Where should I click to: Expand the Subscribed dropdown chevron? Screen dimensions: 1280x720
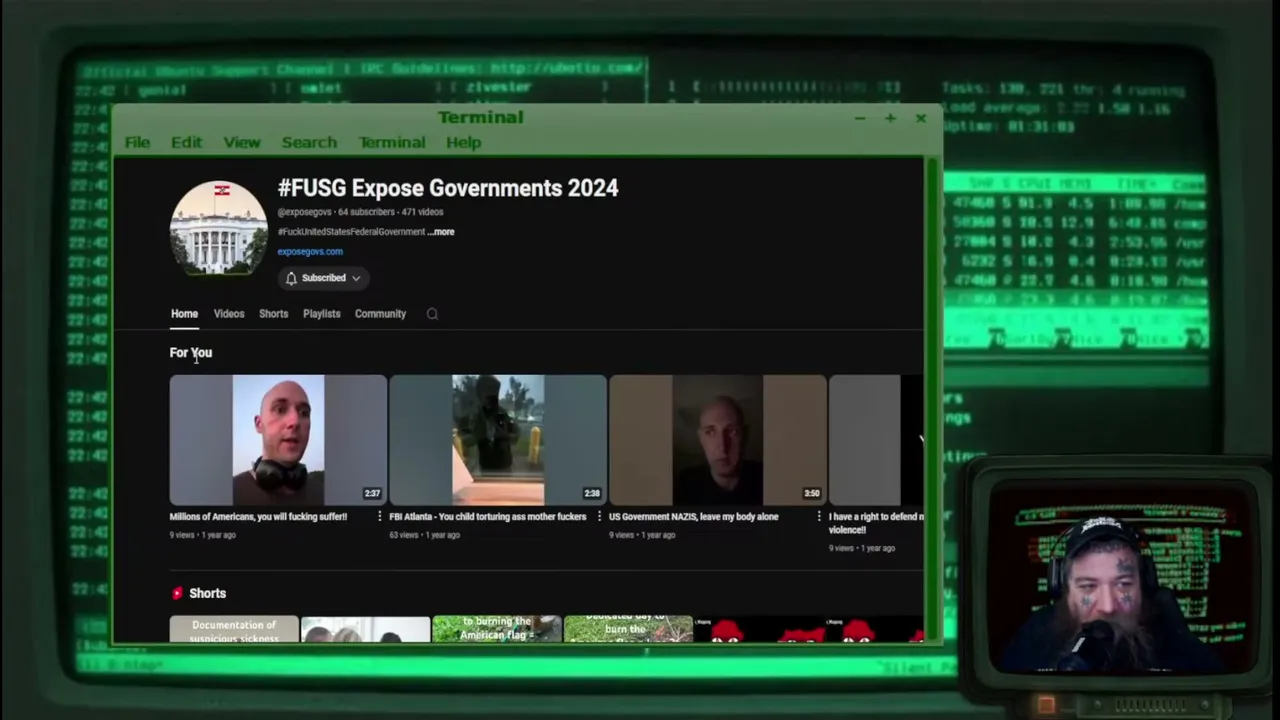tap(355, 278)
